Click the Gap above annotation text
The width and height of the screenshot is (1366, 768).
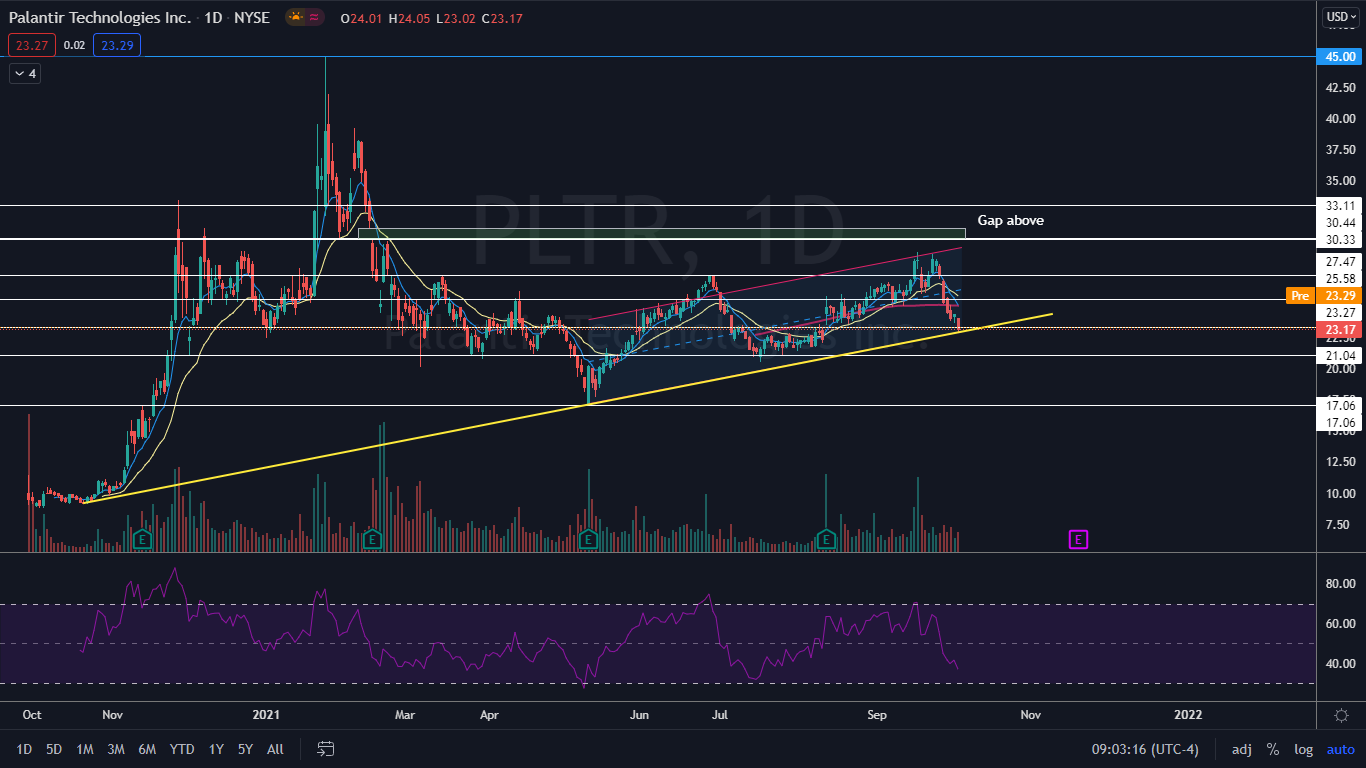(1010, 220)
